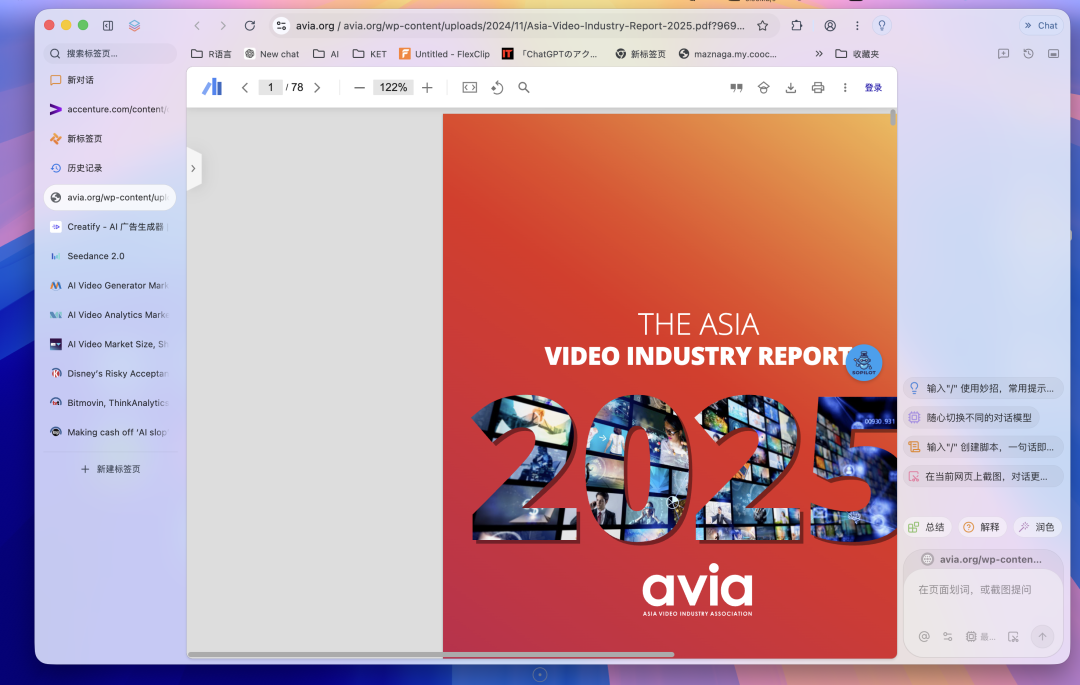
Task: Click the lightbulb assistant icon
Action: pyautogui.click(x=882, y=25)
